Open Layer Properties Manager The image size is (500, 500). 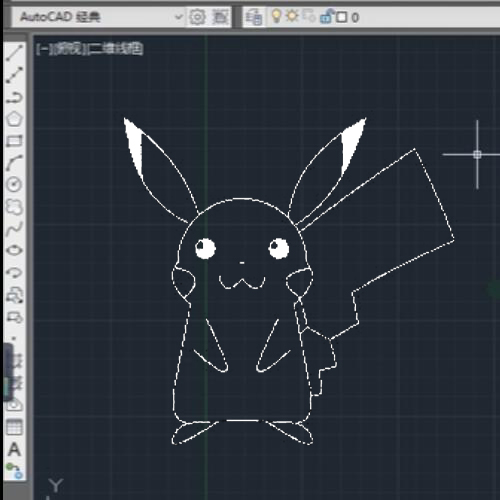[x=254, y=17]
